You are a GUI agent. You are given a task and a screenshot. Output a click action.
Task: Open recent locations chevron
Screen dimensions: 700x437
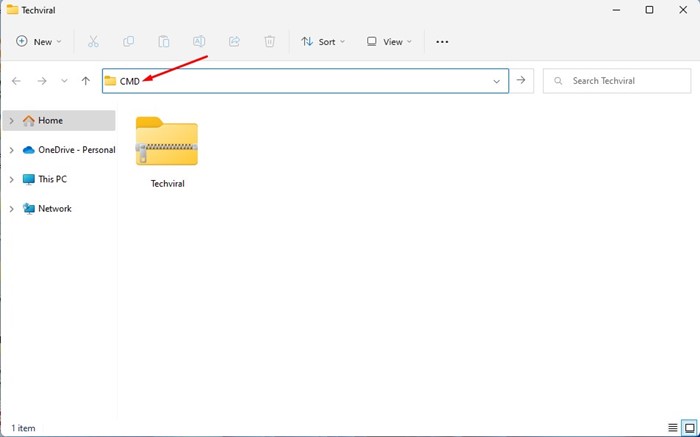(x=64, y=81)
